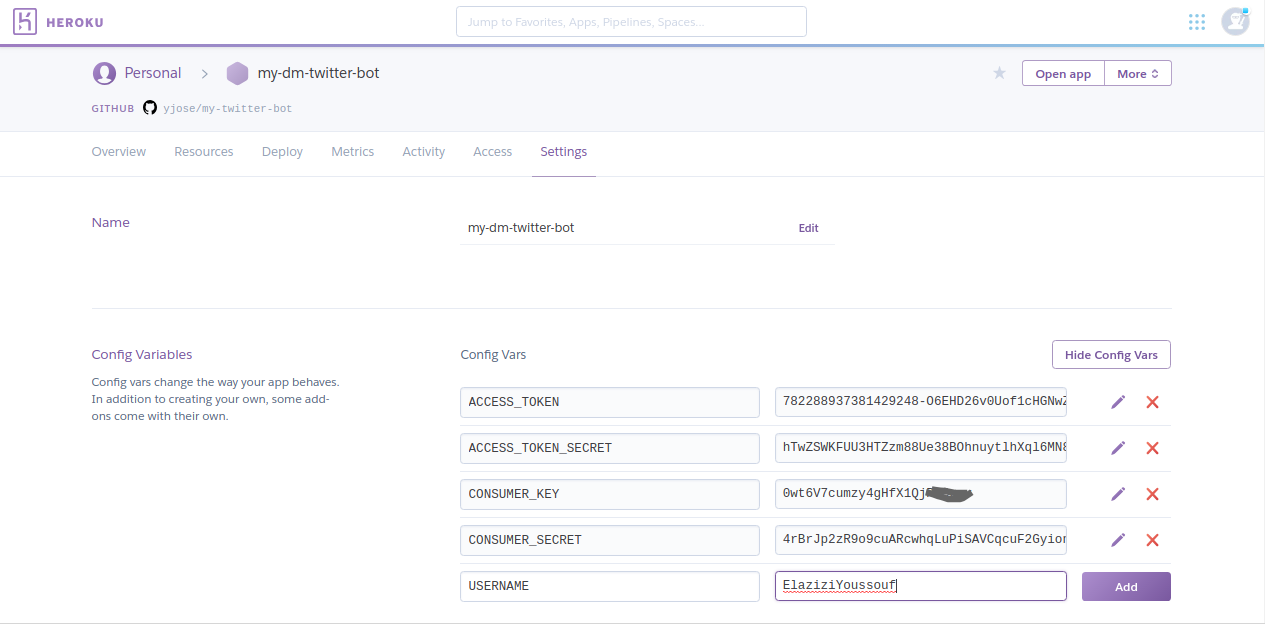Click the Jump to Favorites search field
Viewport: 1265px width, 624px height.
click(630, 21)
